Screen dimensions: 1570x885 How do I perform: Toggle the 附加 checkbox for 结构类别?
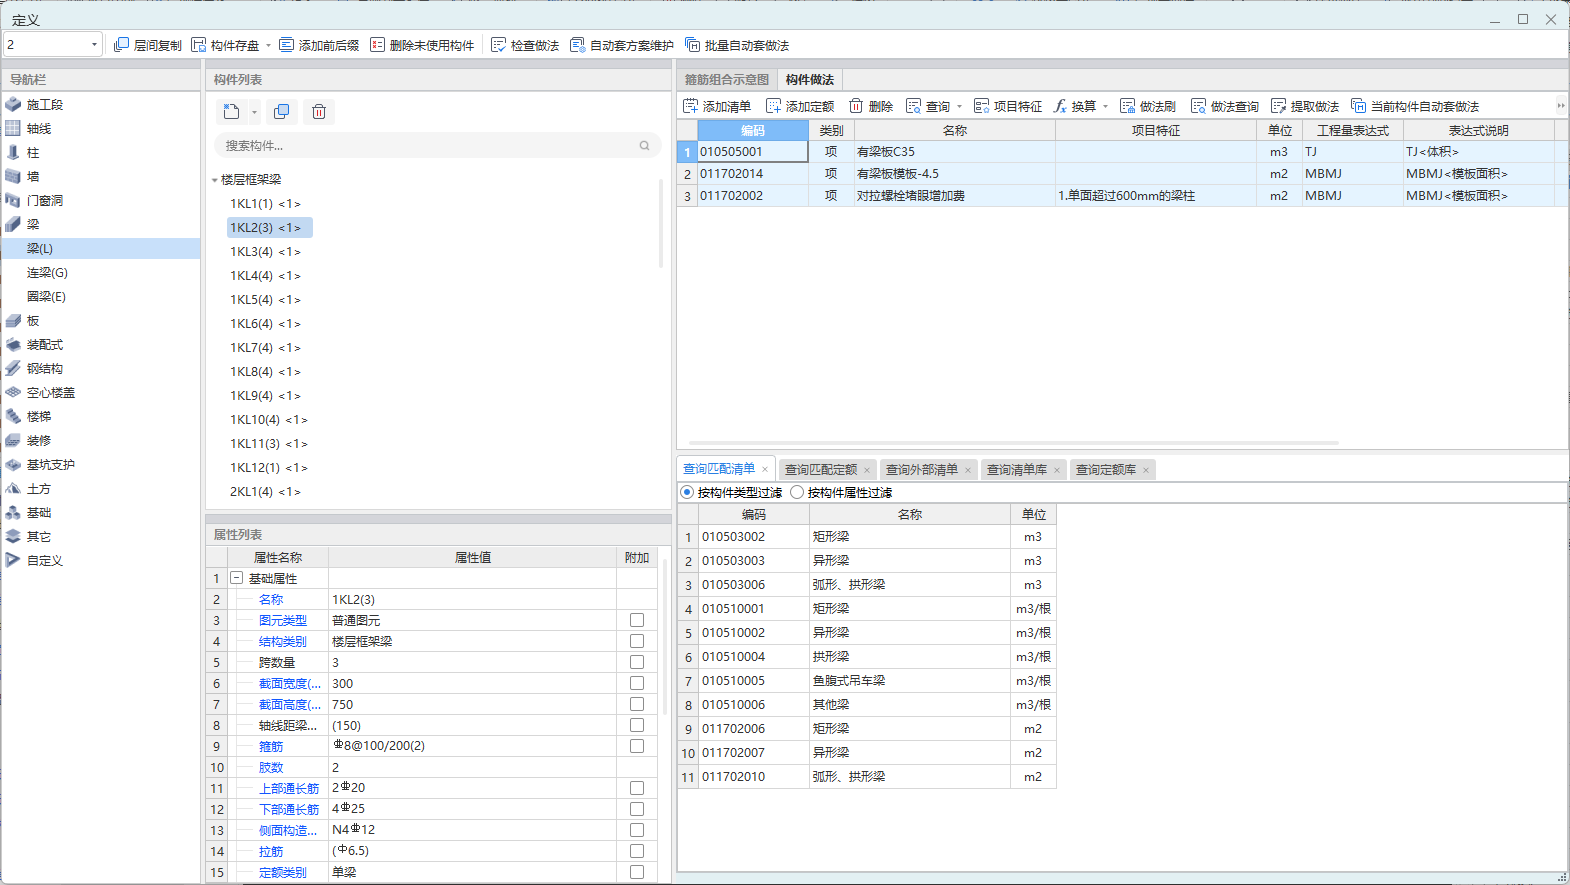(637, 641)
